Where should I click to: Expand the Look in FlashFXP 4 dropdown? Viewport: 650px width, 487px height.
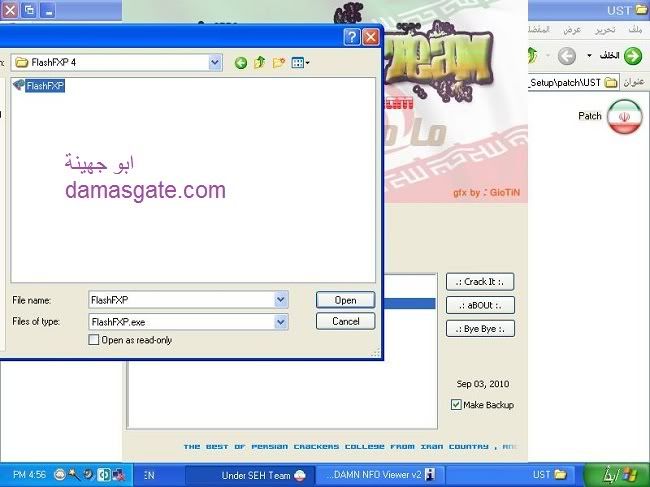(215, 63)
